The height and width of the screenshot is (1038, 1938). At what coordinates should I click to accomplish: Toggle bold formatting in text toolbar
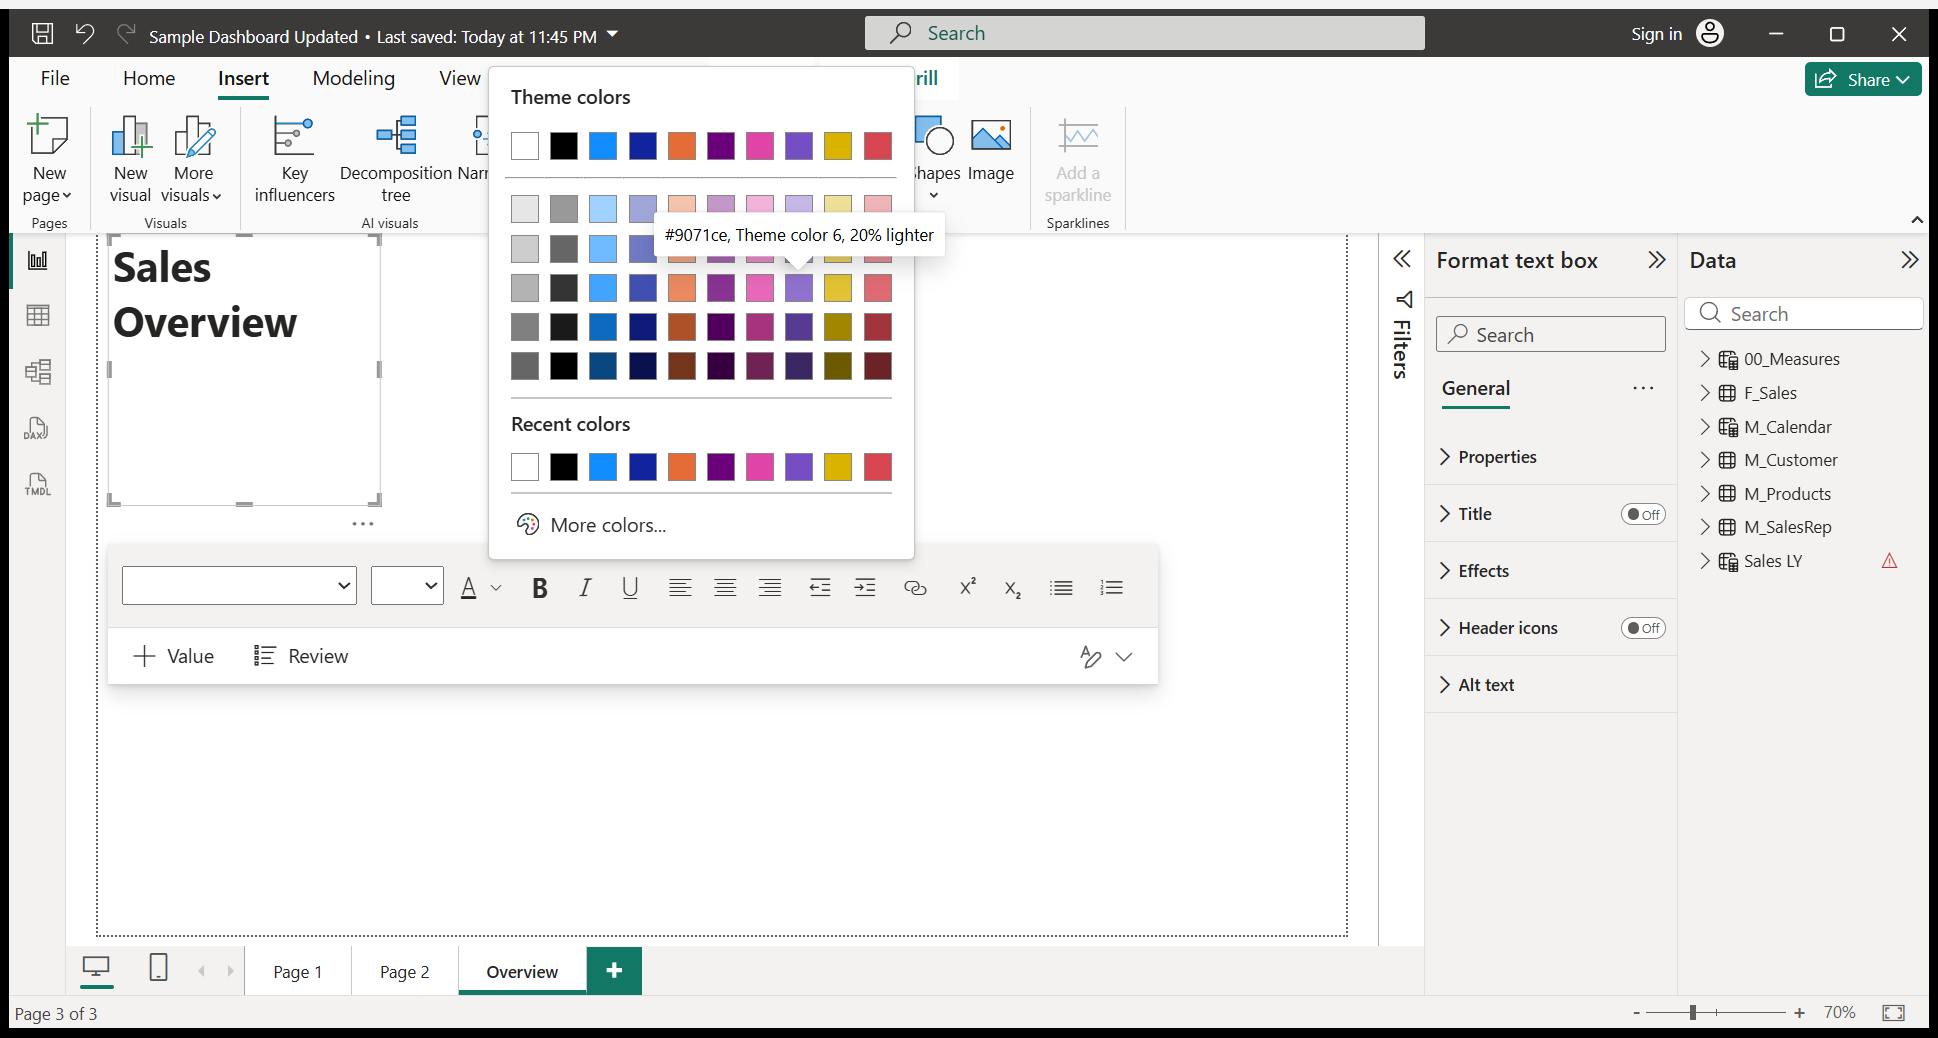point(540,588)
